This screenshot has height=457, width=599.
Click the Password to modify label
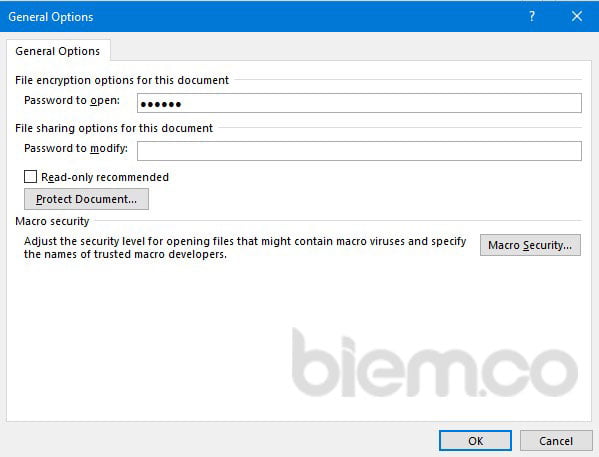pos(76,148)
